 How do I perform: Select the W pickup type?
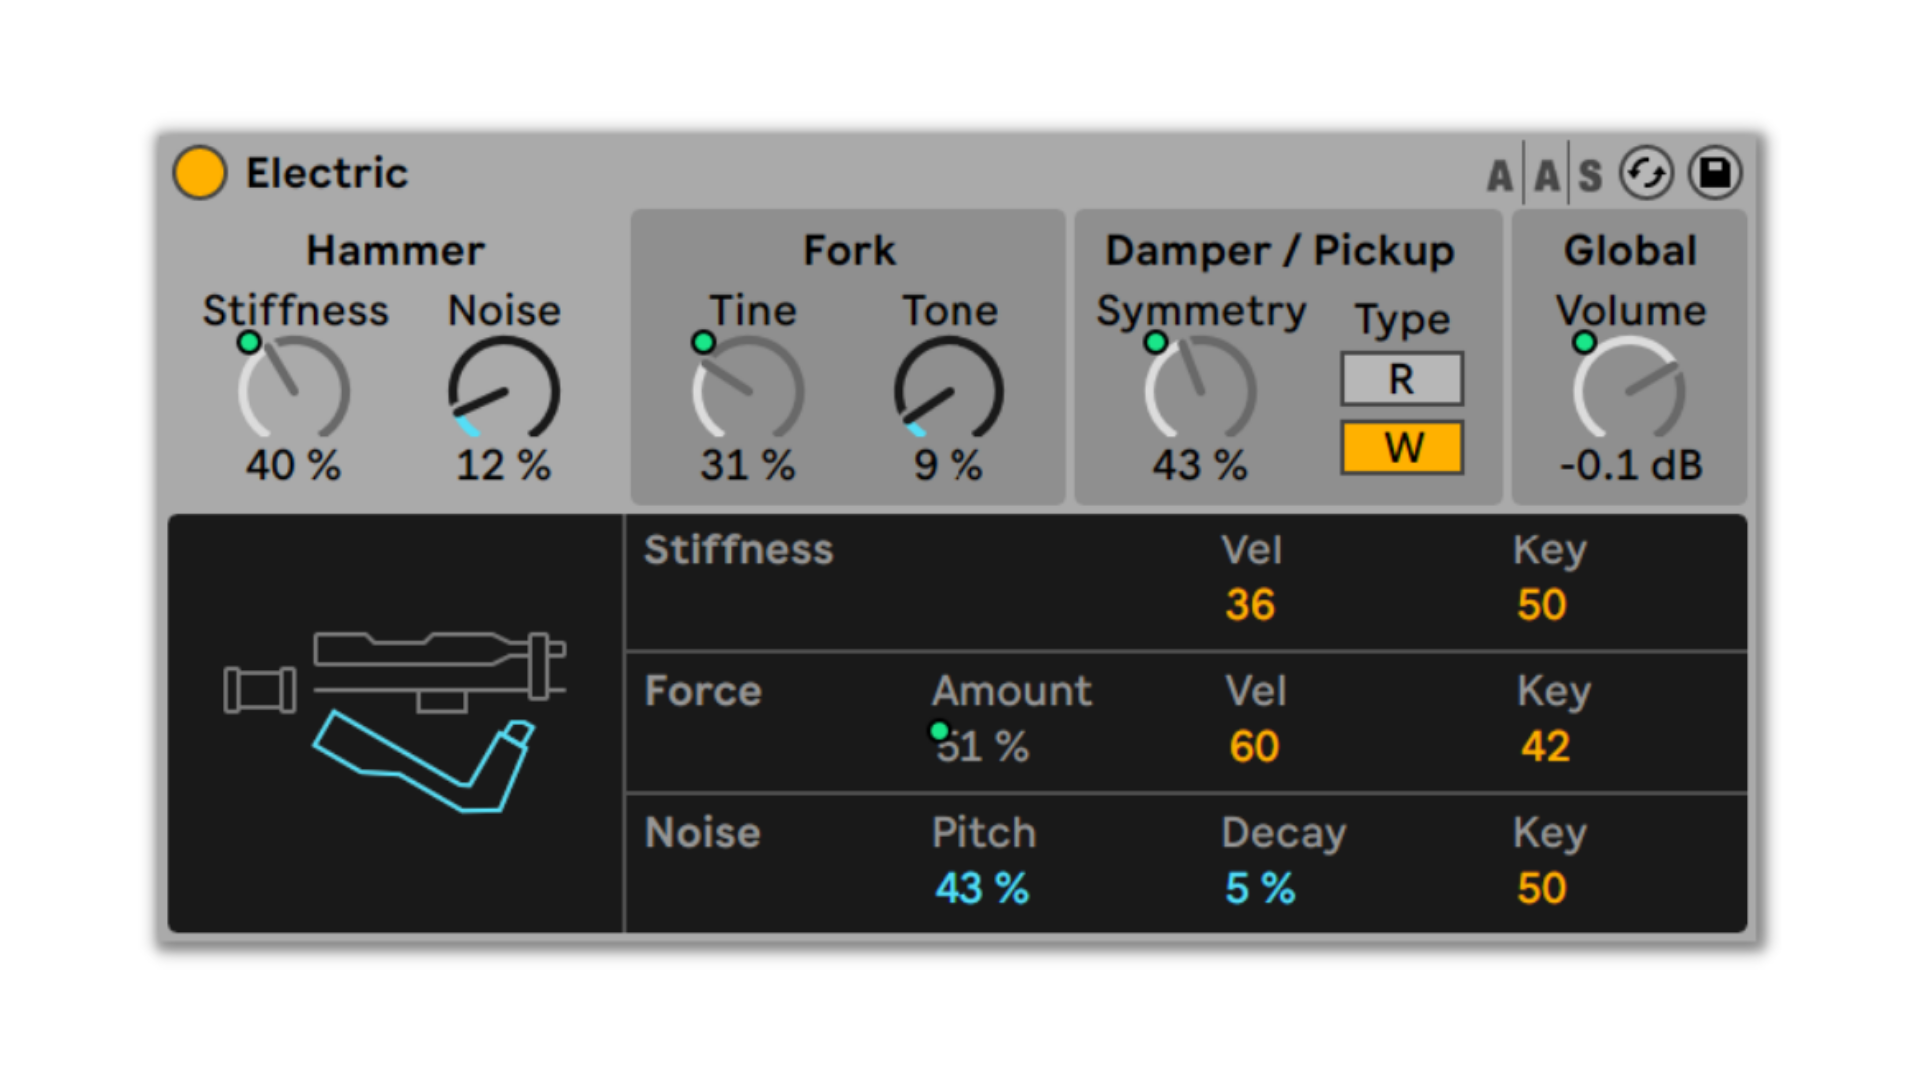click(1401, 447)
